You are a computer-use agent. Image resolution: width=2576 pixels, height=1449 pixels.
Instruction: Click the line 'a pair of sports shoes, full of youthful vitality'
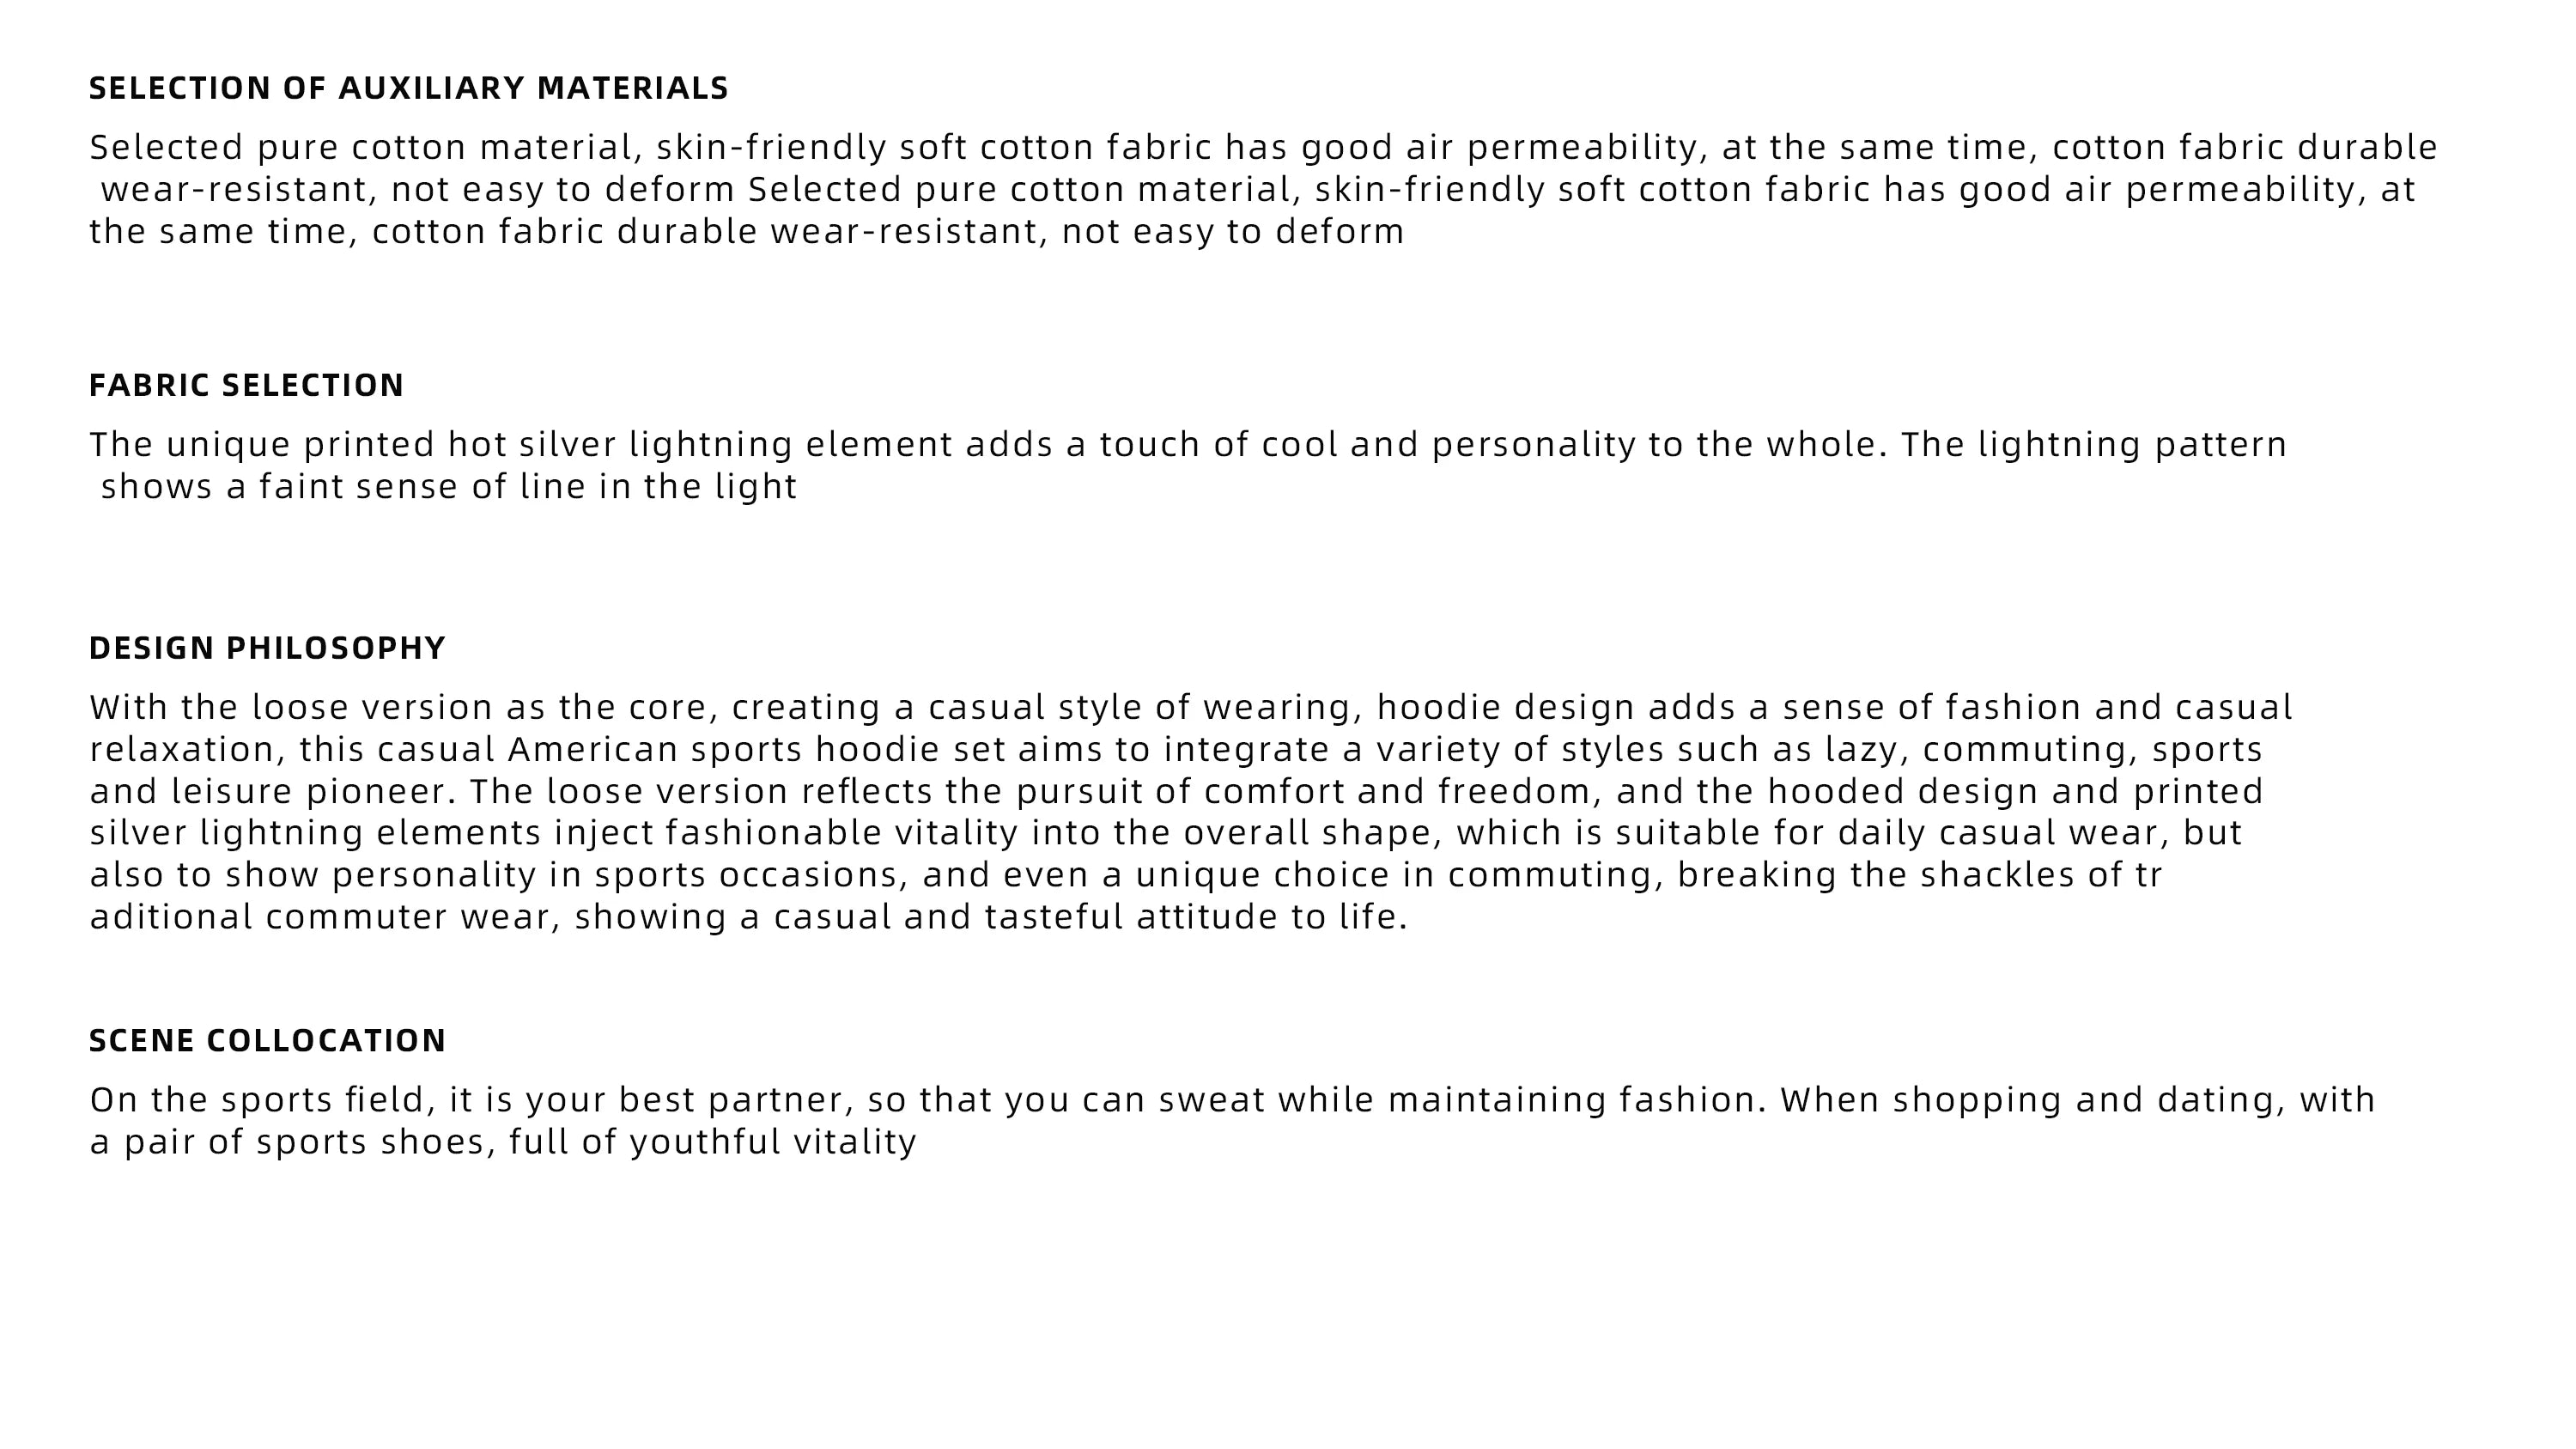click(x=503, y=1142)
